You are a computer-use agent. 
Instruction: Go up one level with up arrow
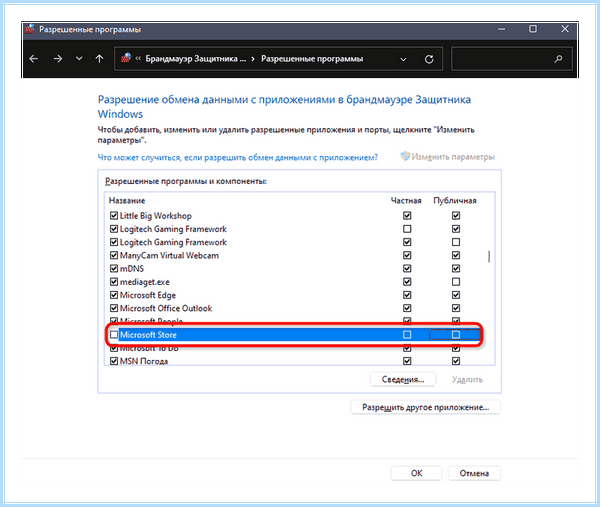tap(99, 59)
